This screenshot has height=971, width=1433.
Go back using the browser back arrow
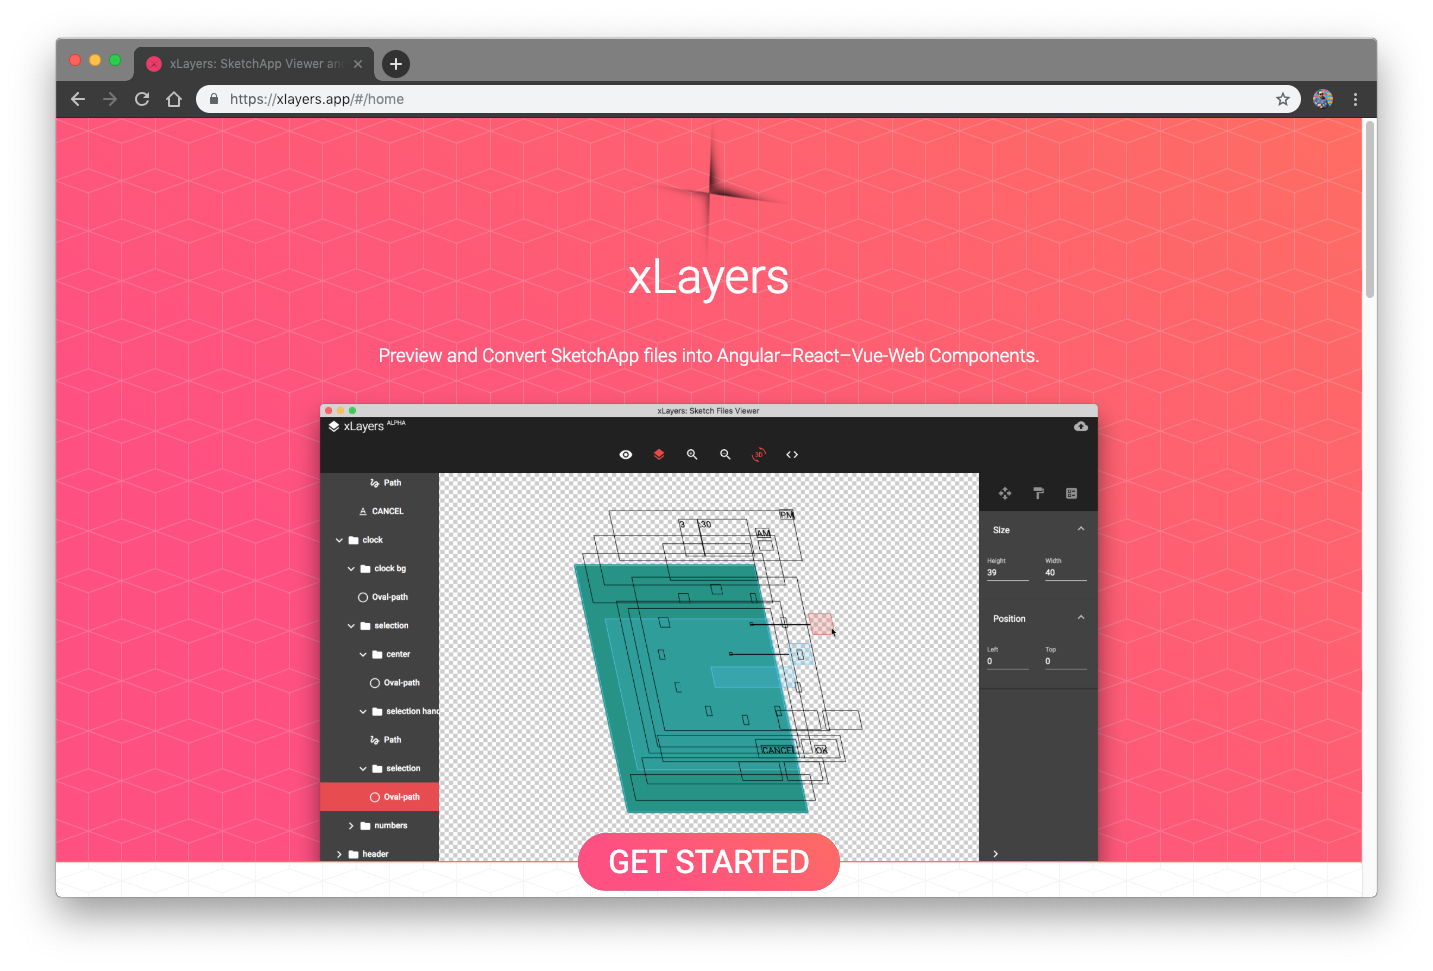click(78, 99)
